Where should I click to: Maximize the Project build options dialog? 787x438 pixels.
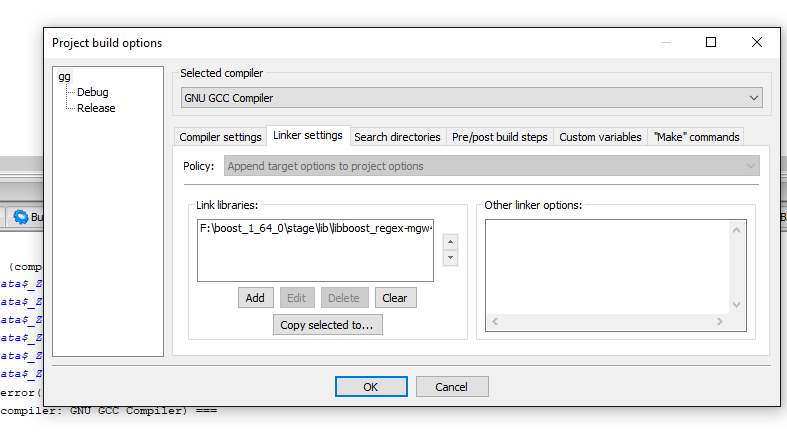coord(711,42)
